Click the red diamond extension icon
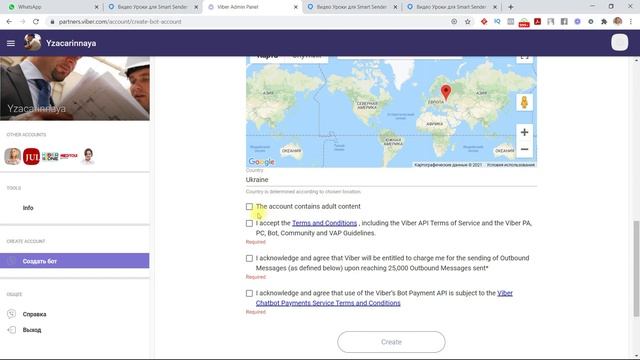This screenshot has height=360, width=640. [484, 22]
